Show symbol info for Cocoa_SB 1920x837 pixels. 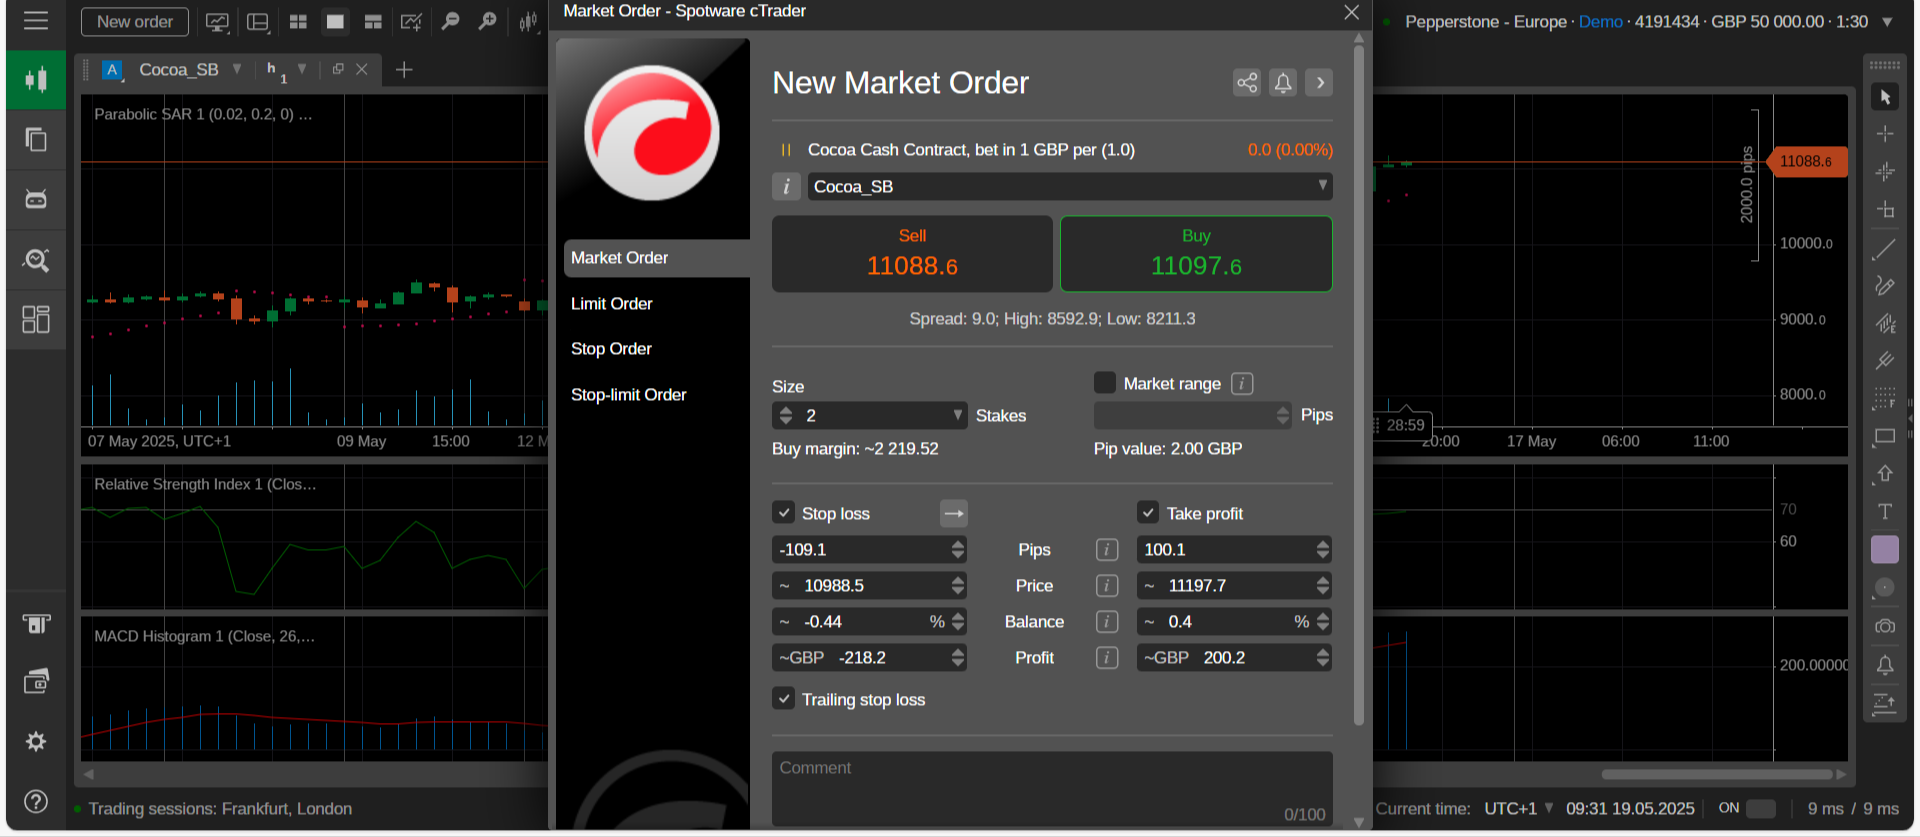point(786,186)
